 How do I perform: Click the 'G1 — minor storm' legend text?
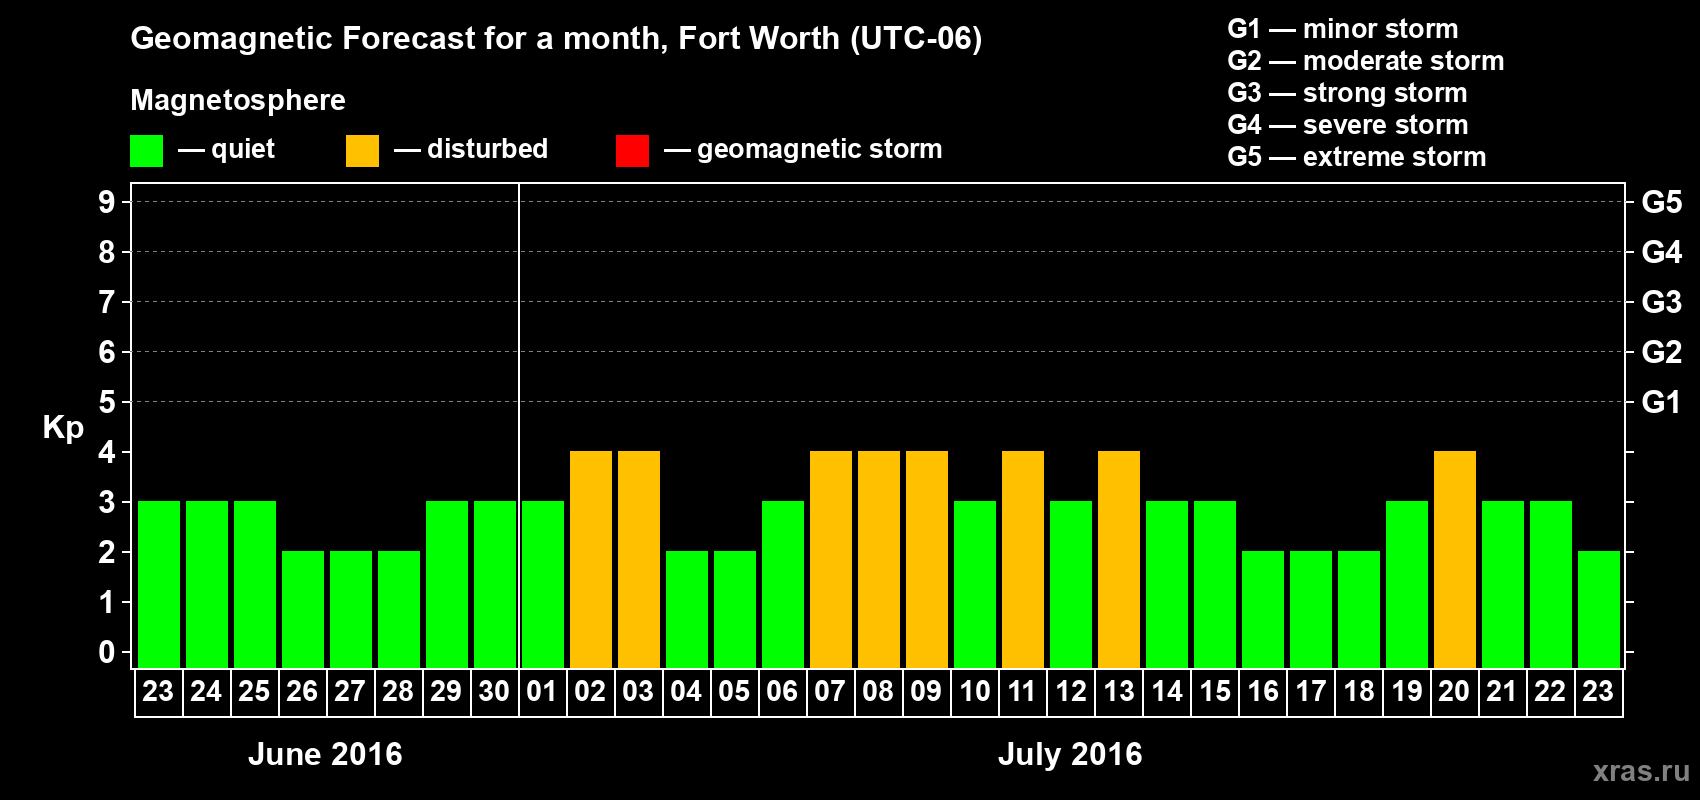coord(1343,29)
